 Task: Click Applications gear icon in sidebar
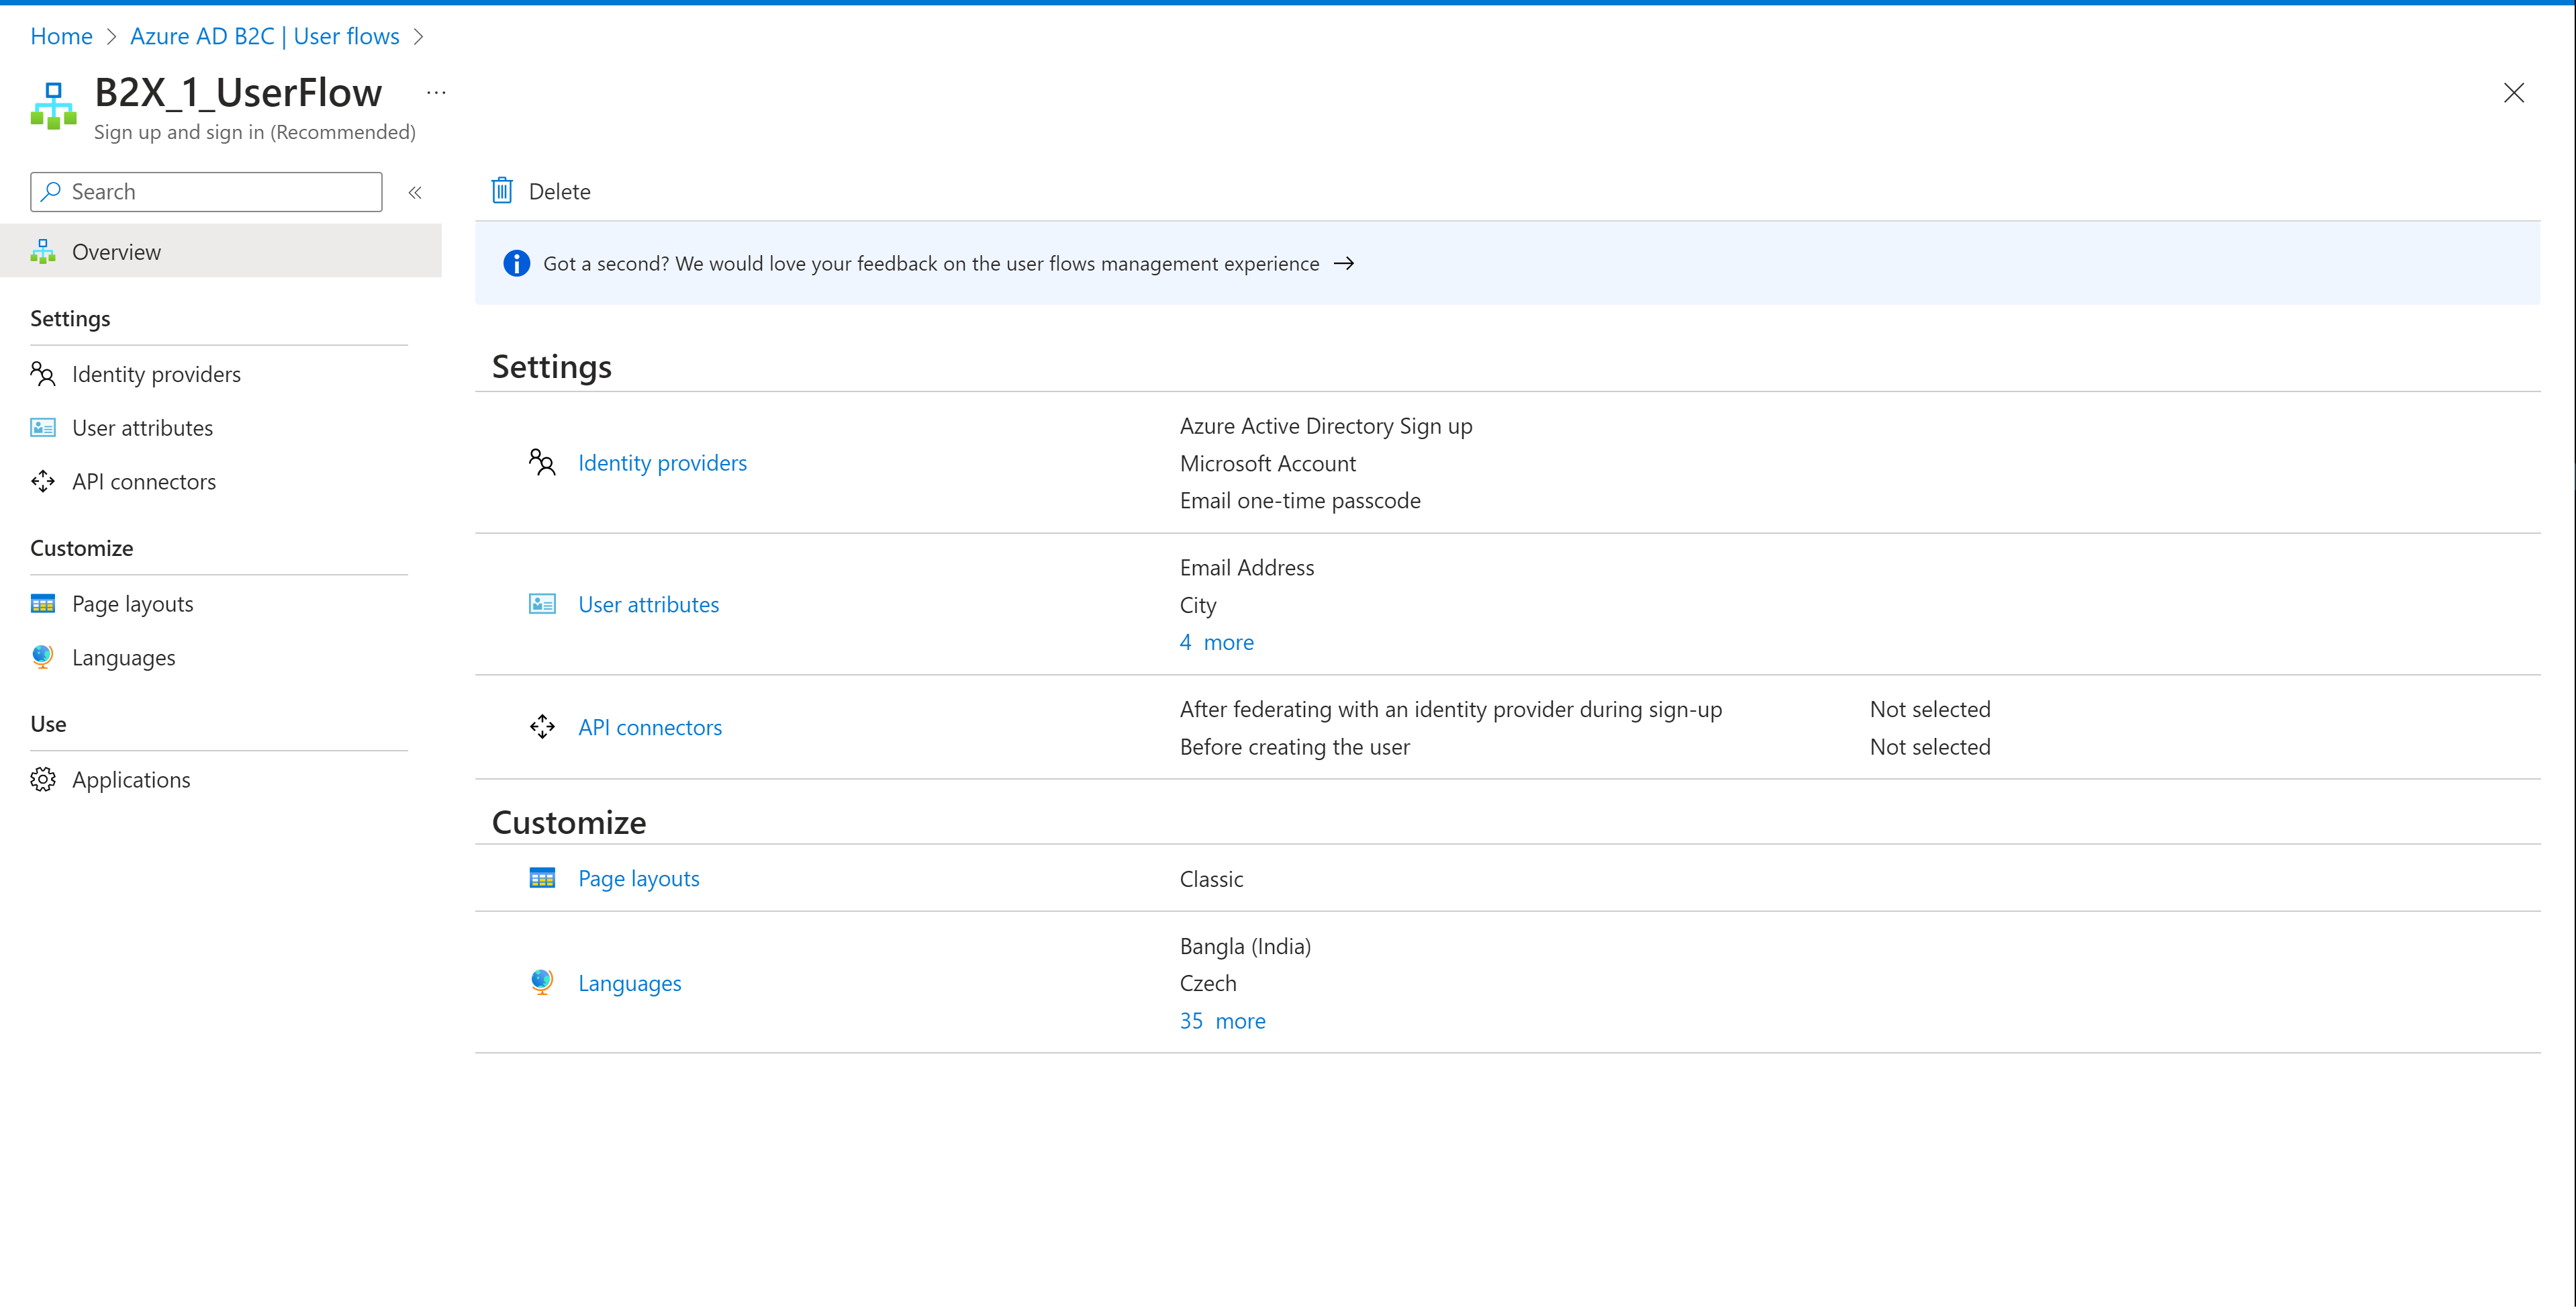click(43, 780)
